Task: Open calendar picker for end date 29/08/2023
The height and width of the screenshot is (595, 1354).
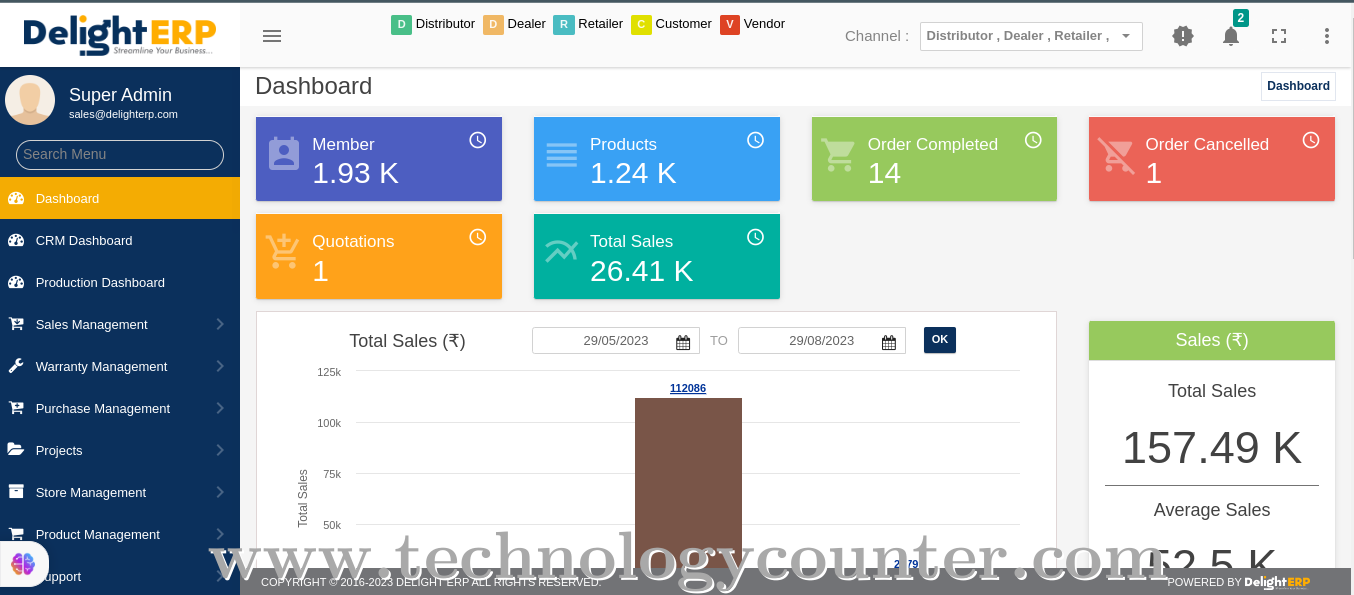Action: tap(889, 342)
